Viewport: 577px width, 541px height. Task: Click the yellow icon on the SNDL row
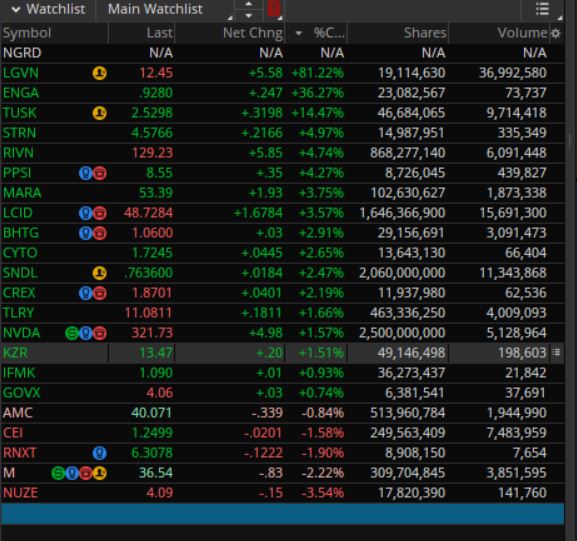click(99, 273)
